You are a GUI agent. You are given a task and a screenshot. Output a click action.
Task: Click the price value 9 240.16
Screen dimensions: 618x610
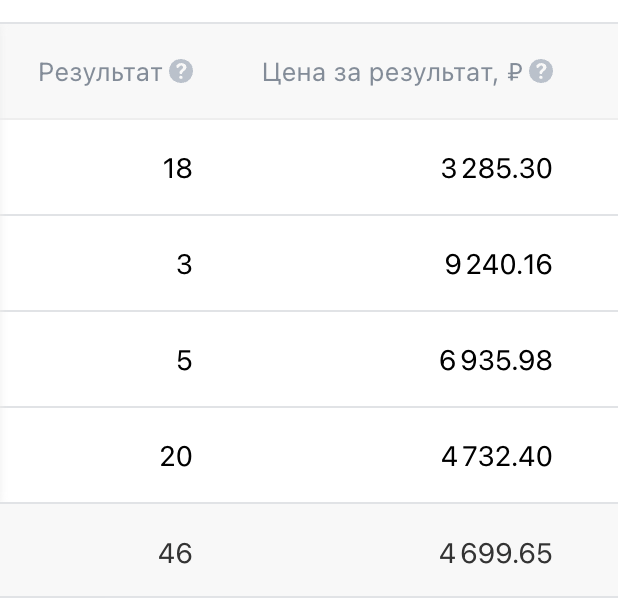coord(498,265)
